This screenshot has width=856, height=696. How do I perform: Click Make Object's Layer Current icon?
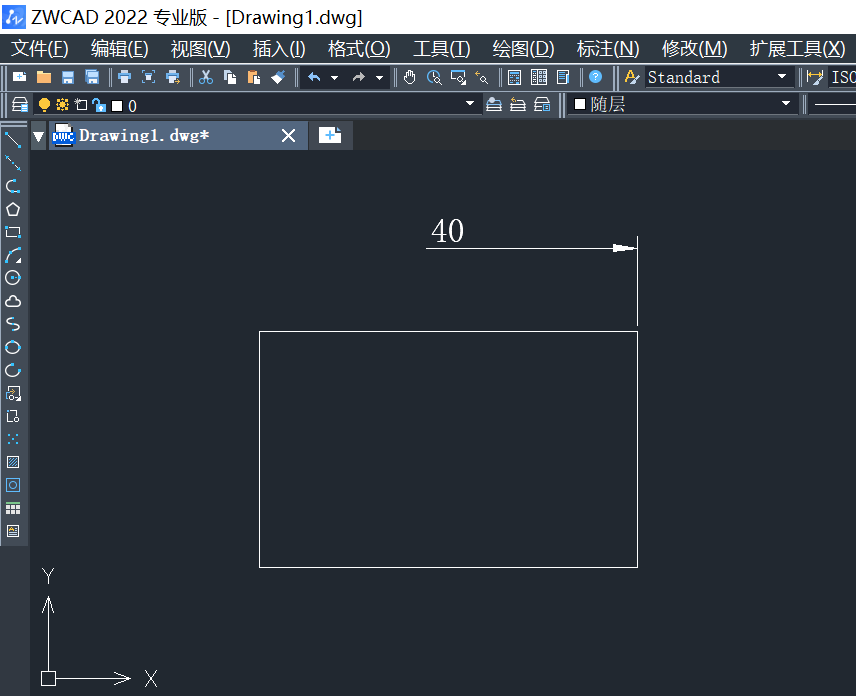(x=494, y=104)
